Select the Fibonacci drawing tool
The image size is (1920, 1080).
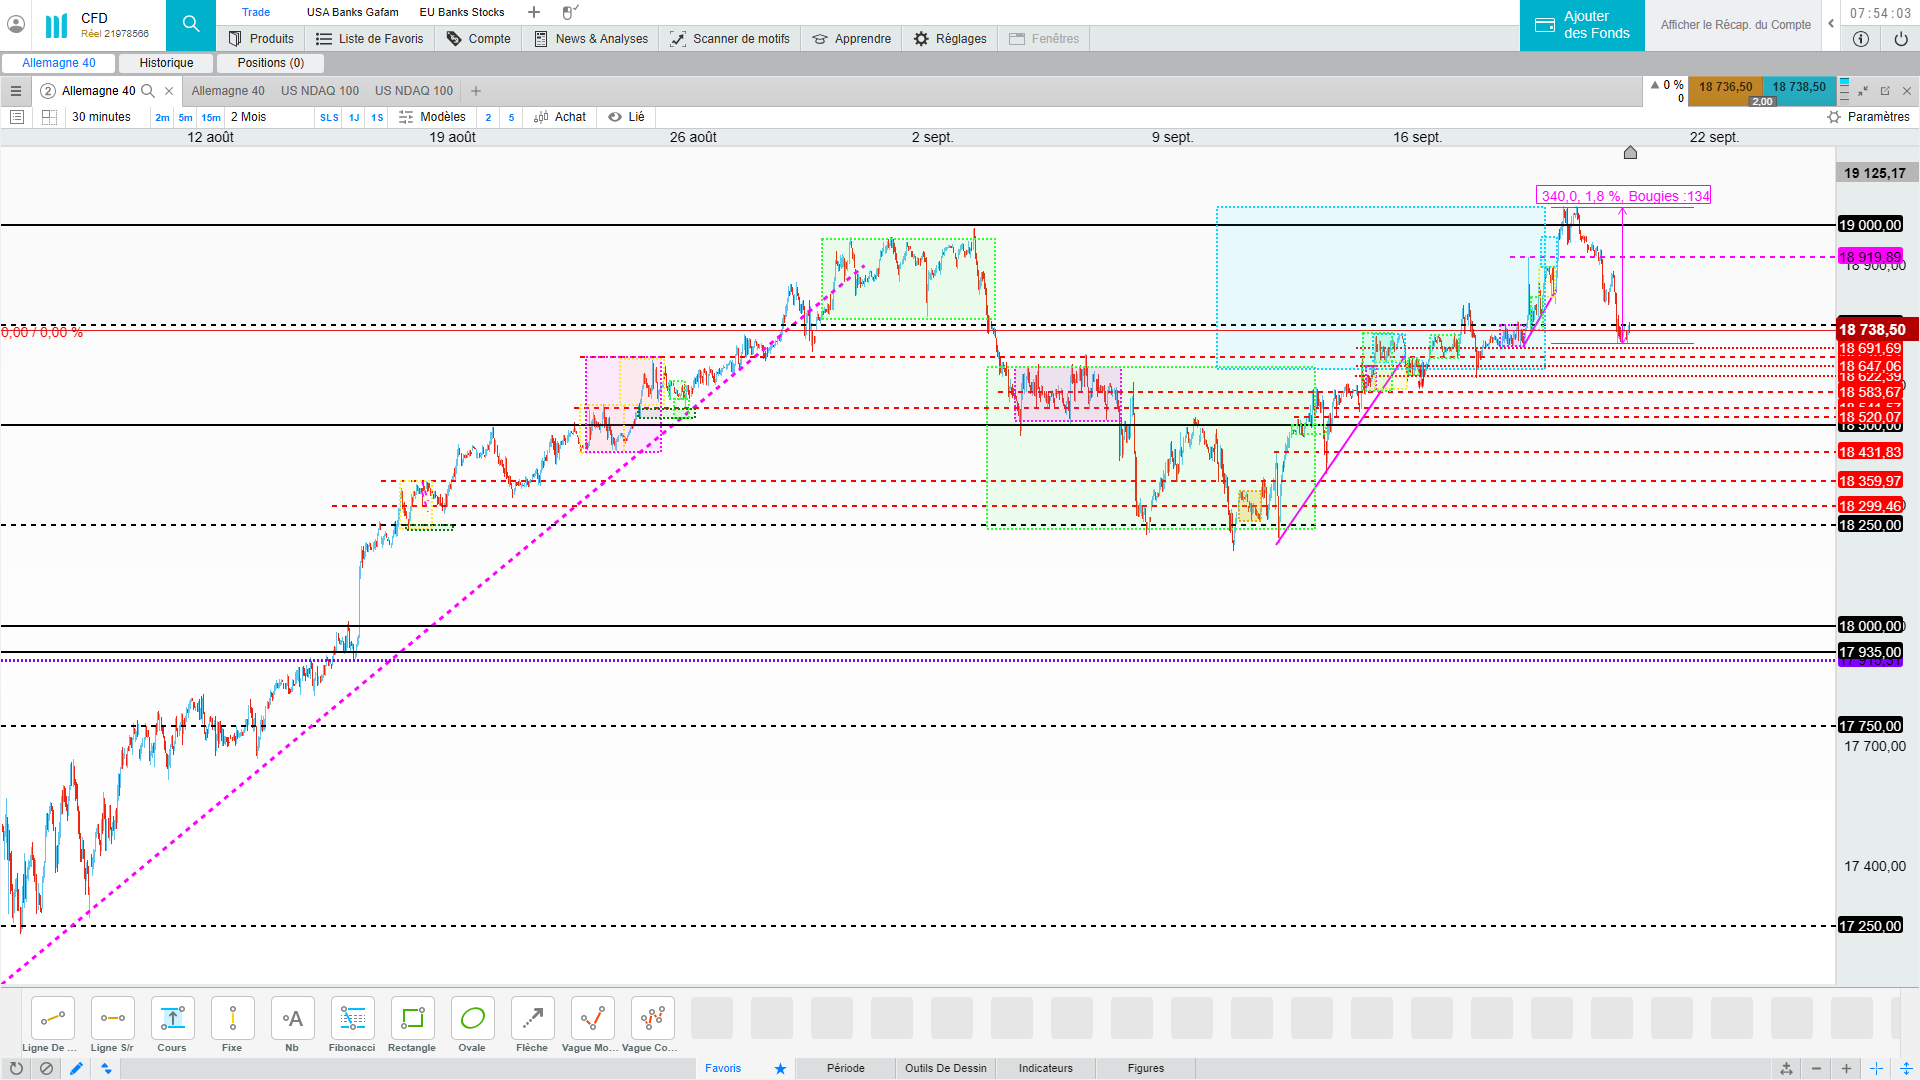click(352, 1019)
